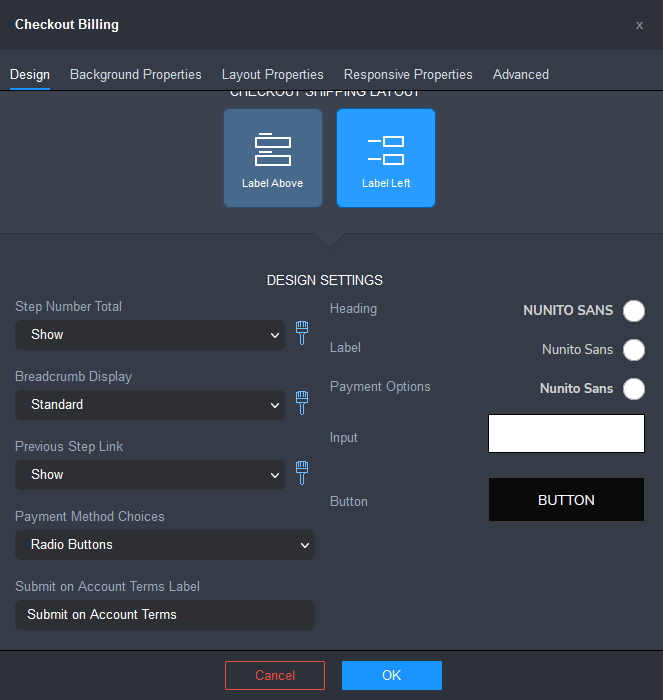Image resolution: width=663 pixels, height=700 pixels.
Task: Switch to the Background Properties tab
Action: click(136, 75)
